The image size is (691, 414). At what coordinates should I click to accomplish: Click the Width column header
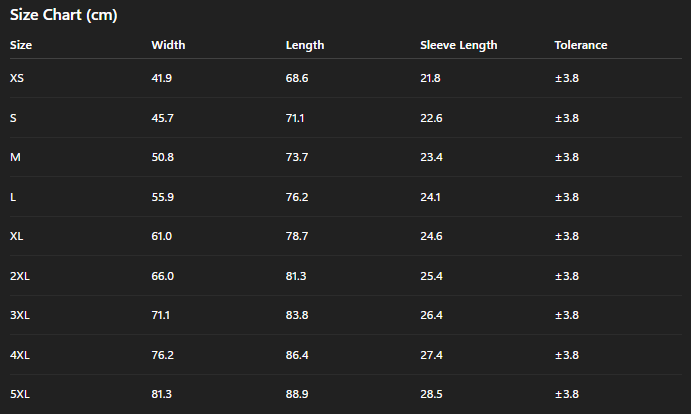[168, 45]
